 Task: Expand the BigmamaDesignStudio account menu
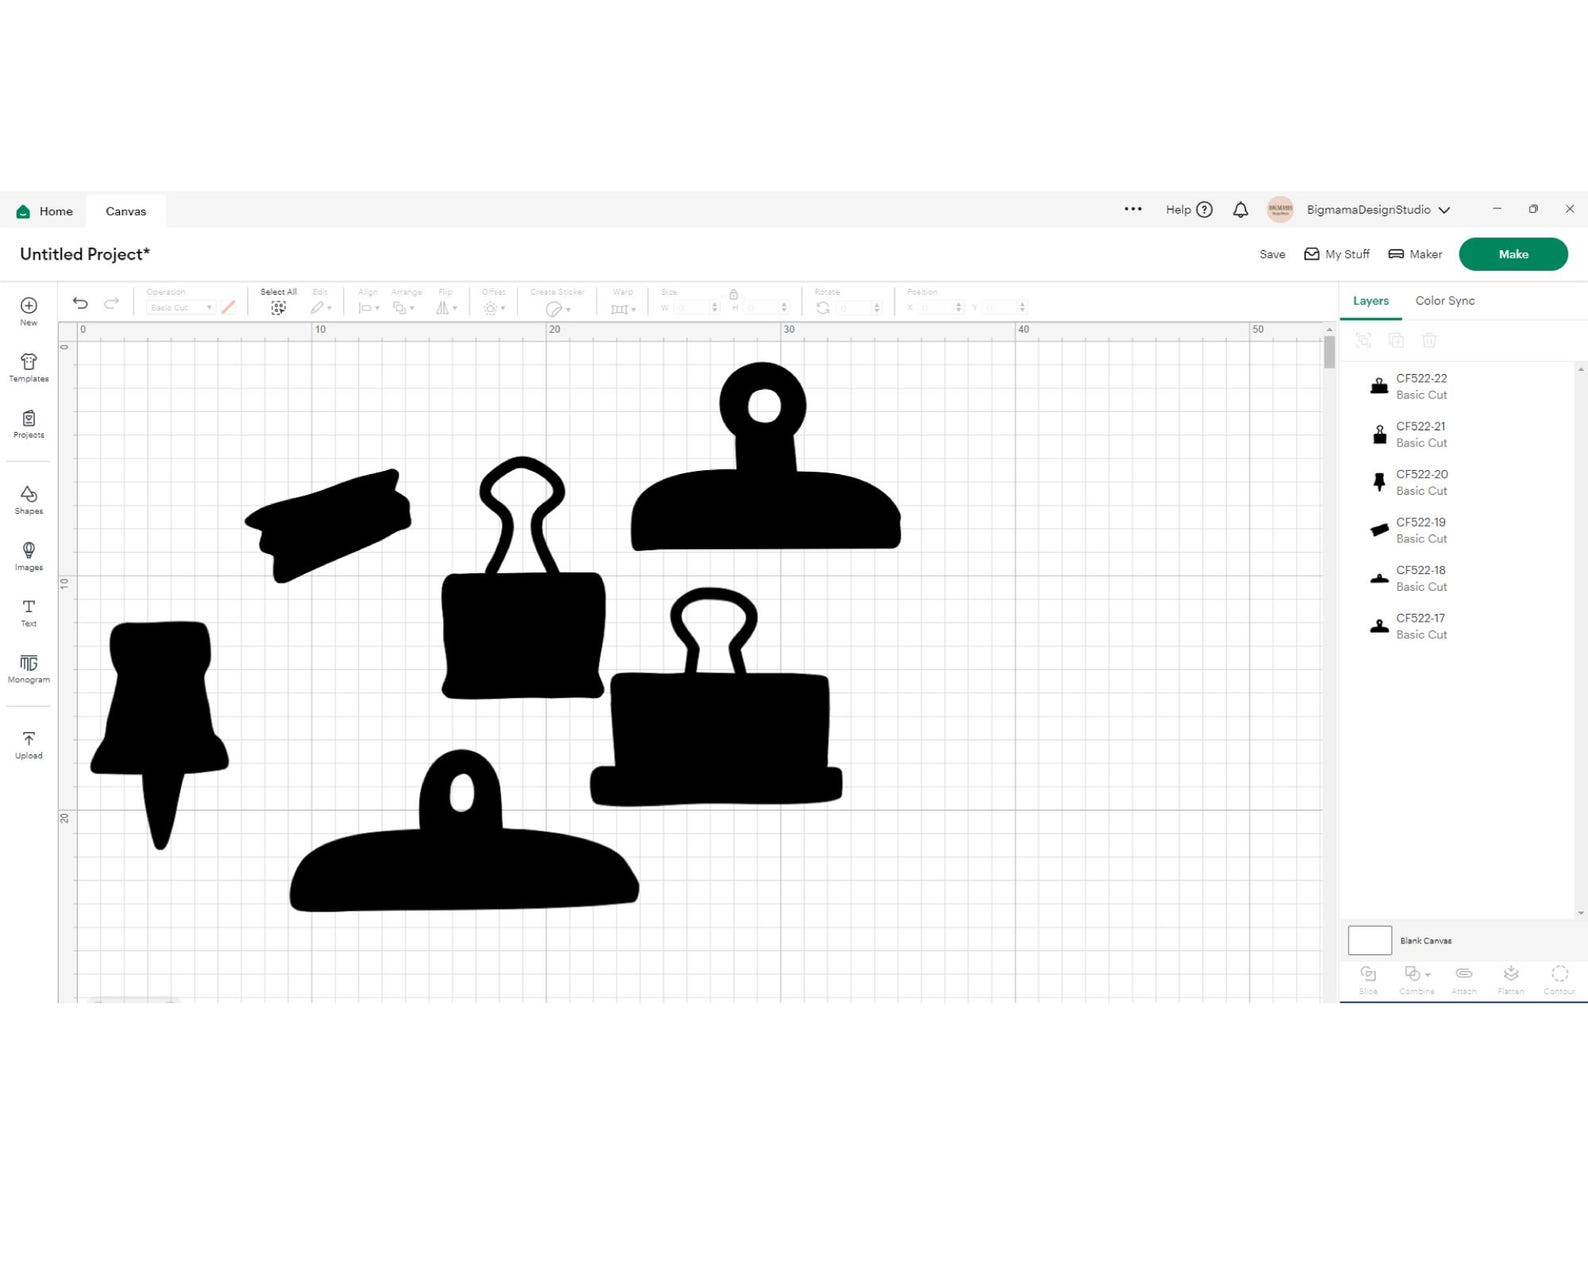pyautogui.click(x=1378, y=210)
